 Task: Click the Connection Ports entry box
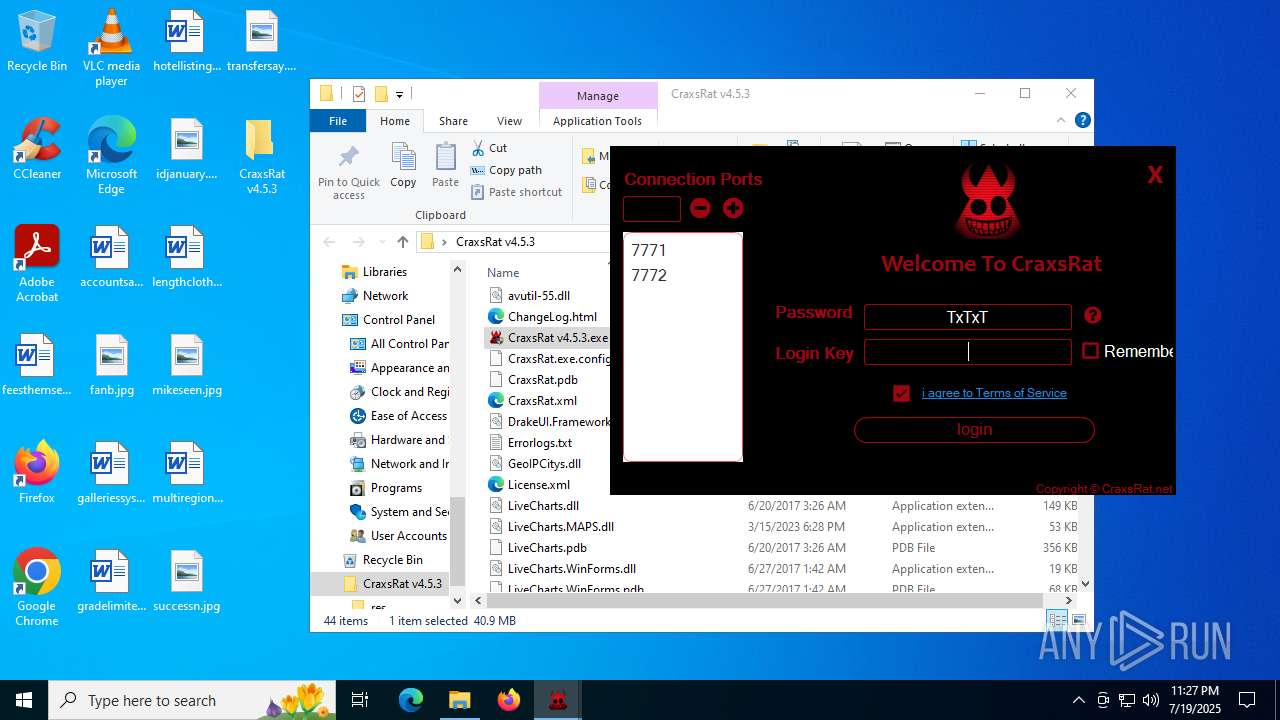coord(651,208)
